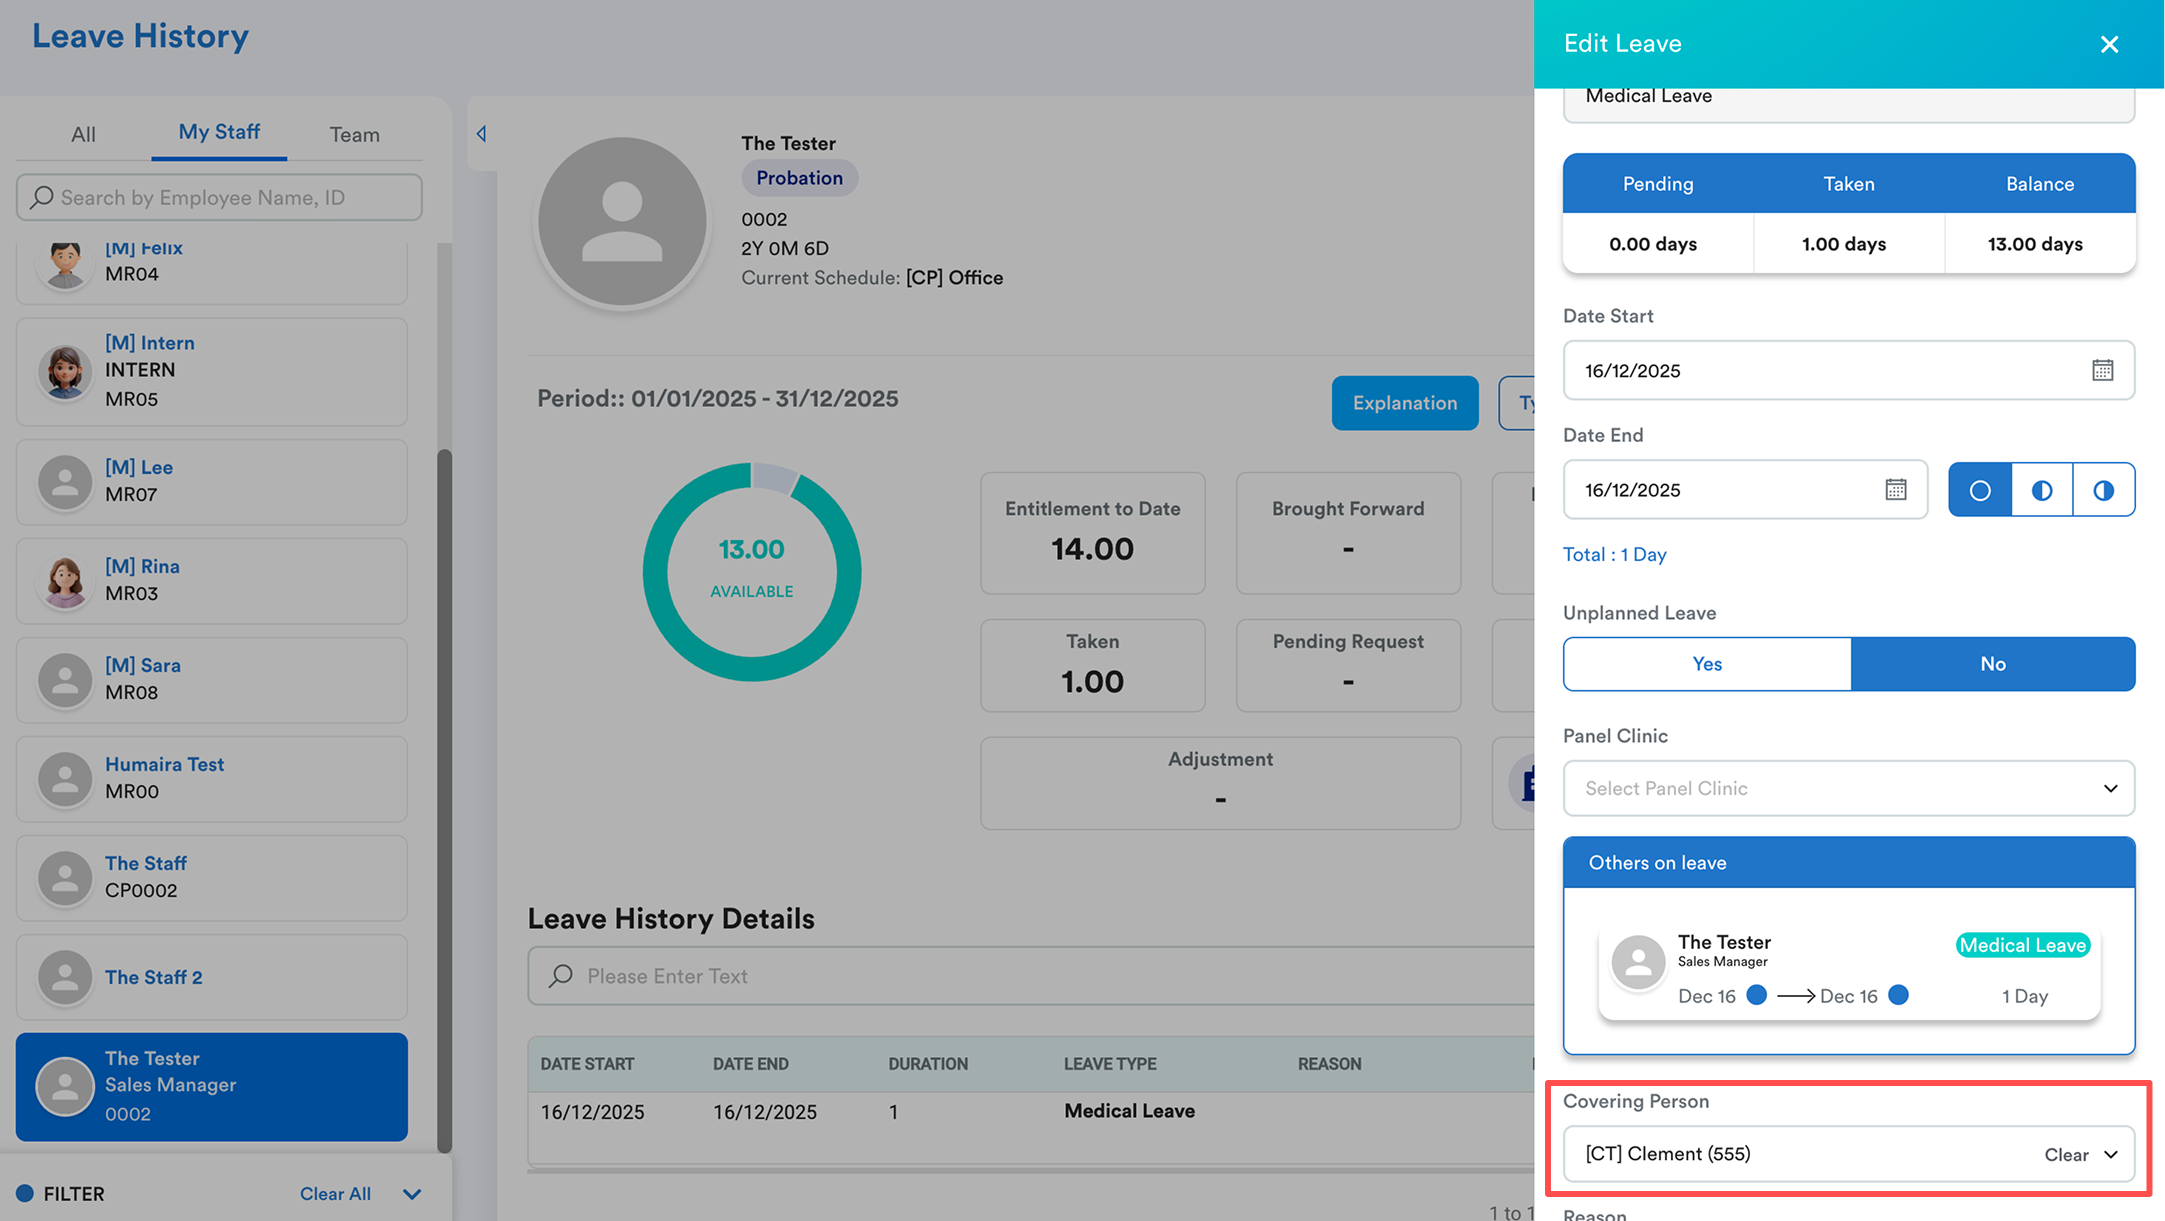Clear the selected Covering Person
Image resolution: width=2165 pixels, height=1221 pixels.
pyautogui.click(x=2066, y=1154)
